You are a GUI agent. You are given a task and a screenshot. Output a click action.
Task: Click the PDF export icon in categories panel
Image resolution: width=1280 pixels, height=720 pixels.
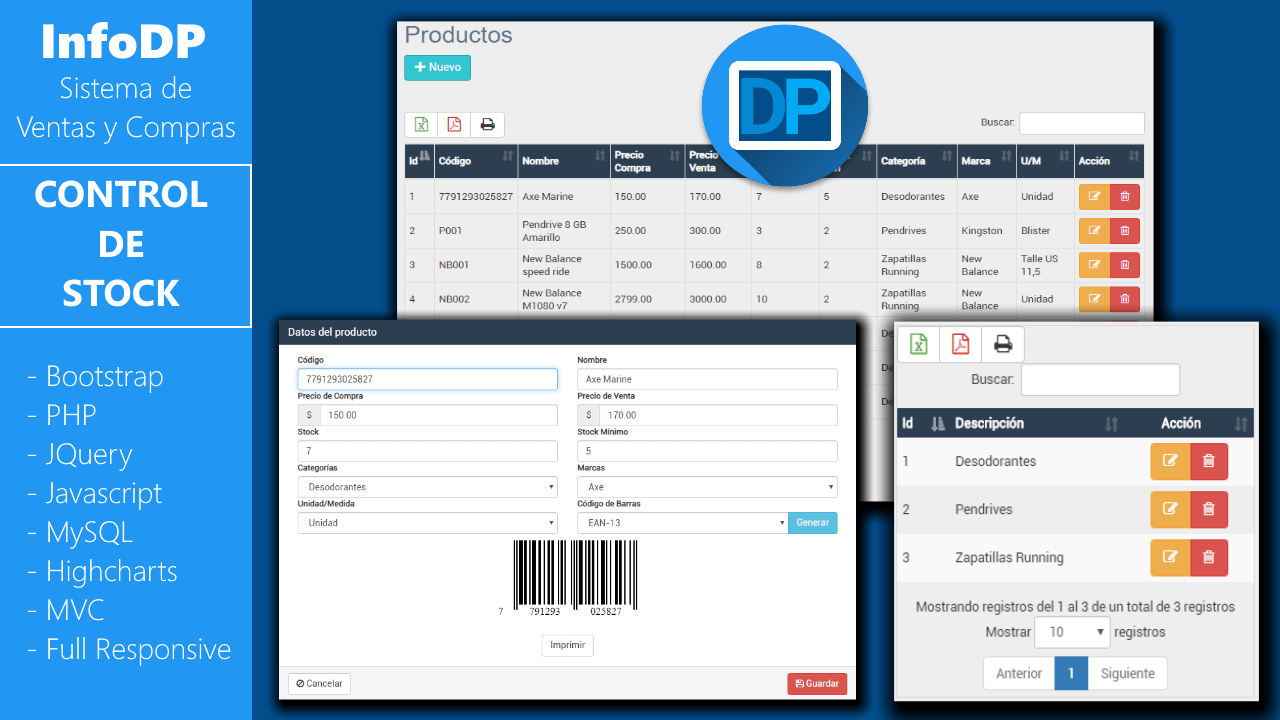pos(960,344)
